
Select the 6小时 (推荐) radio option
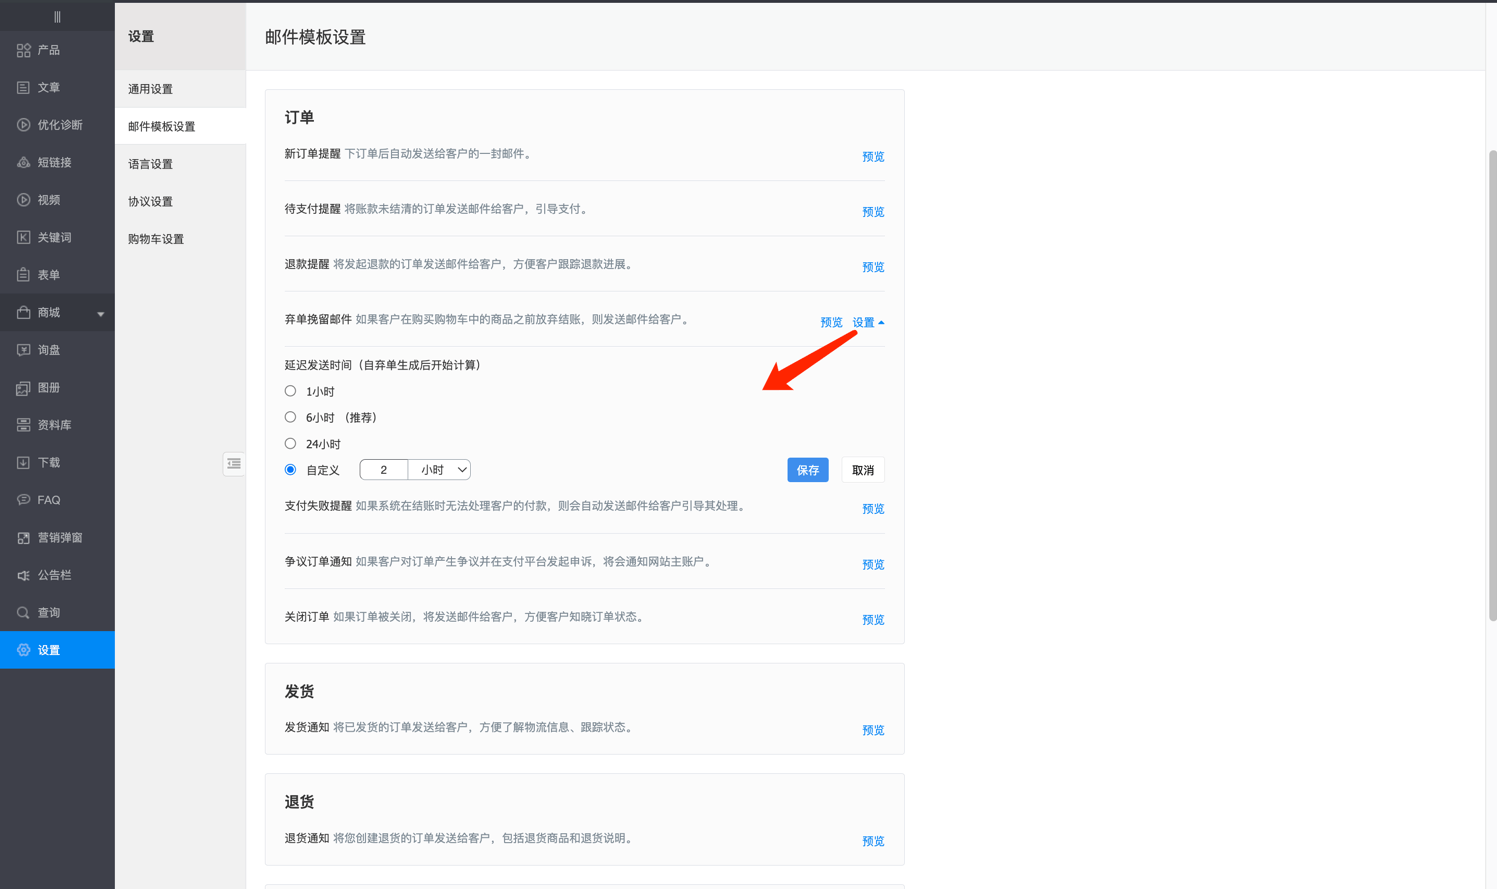point(291,417)
